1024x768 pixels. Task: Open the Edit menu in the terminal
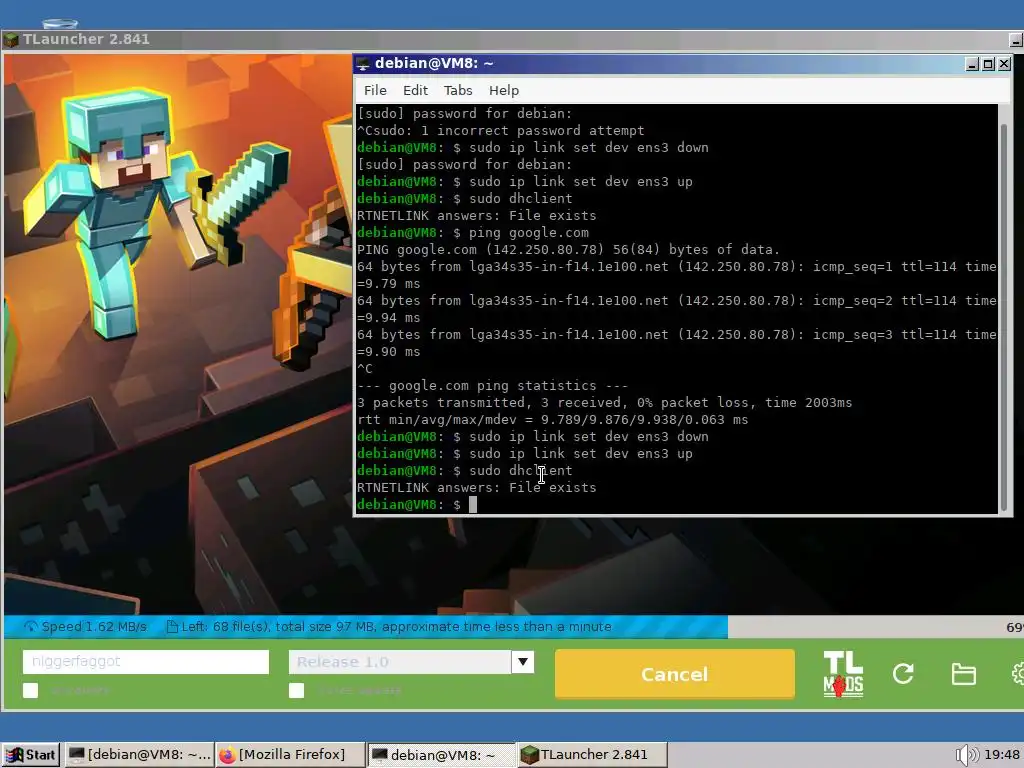pos(415,91)
